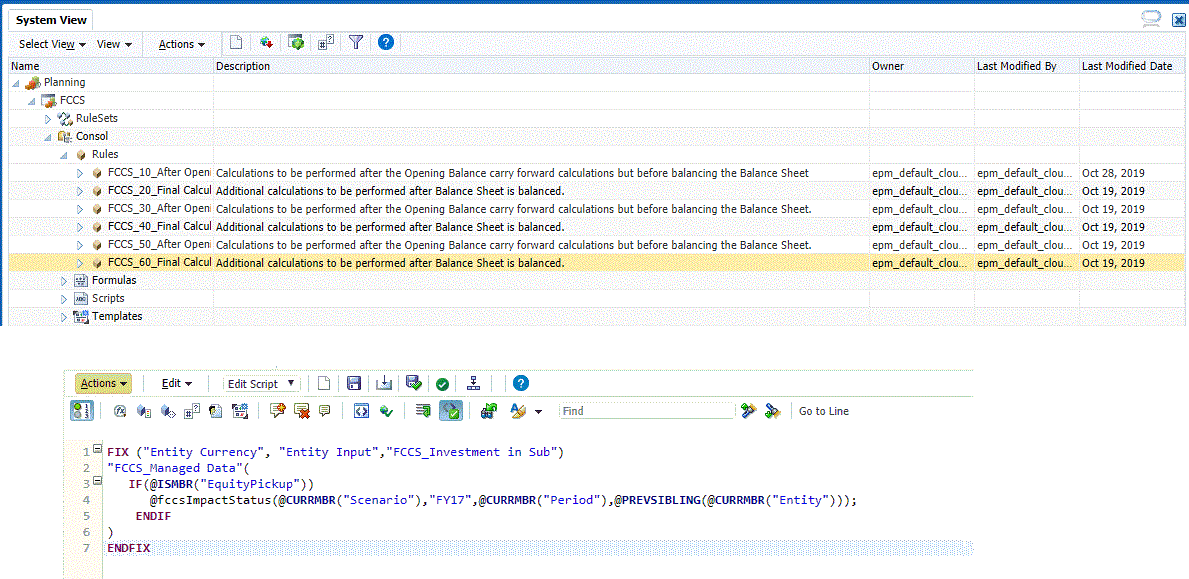Open the yellow Actions menu in script editor
The image size is (1189, 579).
tap(103, 383)
